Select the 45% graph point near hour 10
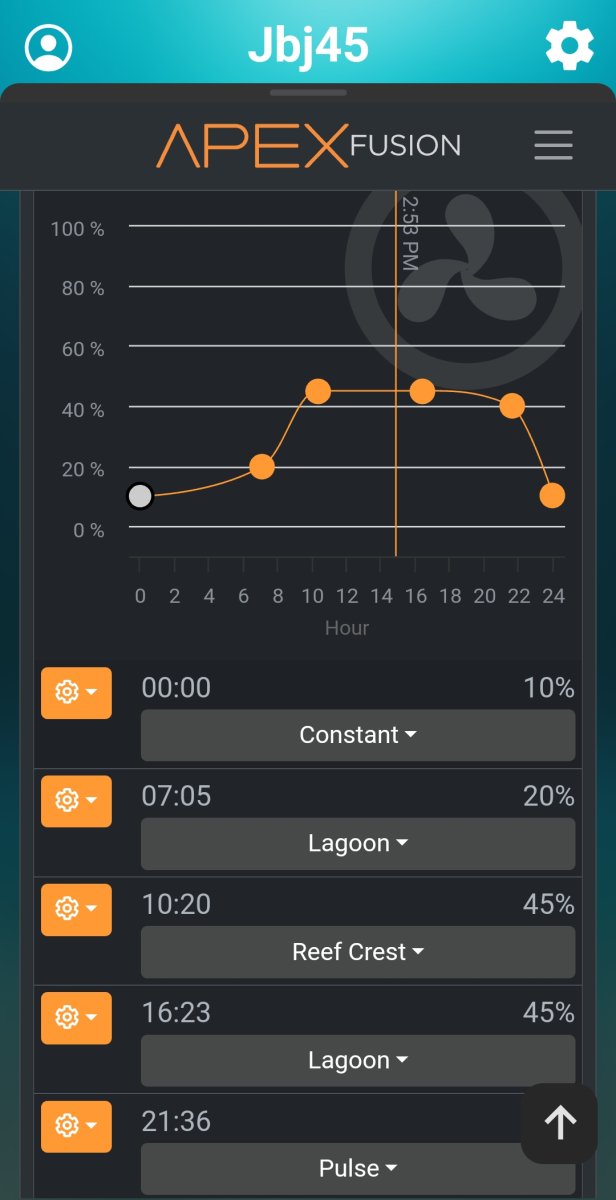This screenshot has height=1200, width=616. [317, 391]
